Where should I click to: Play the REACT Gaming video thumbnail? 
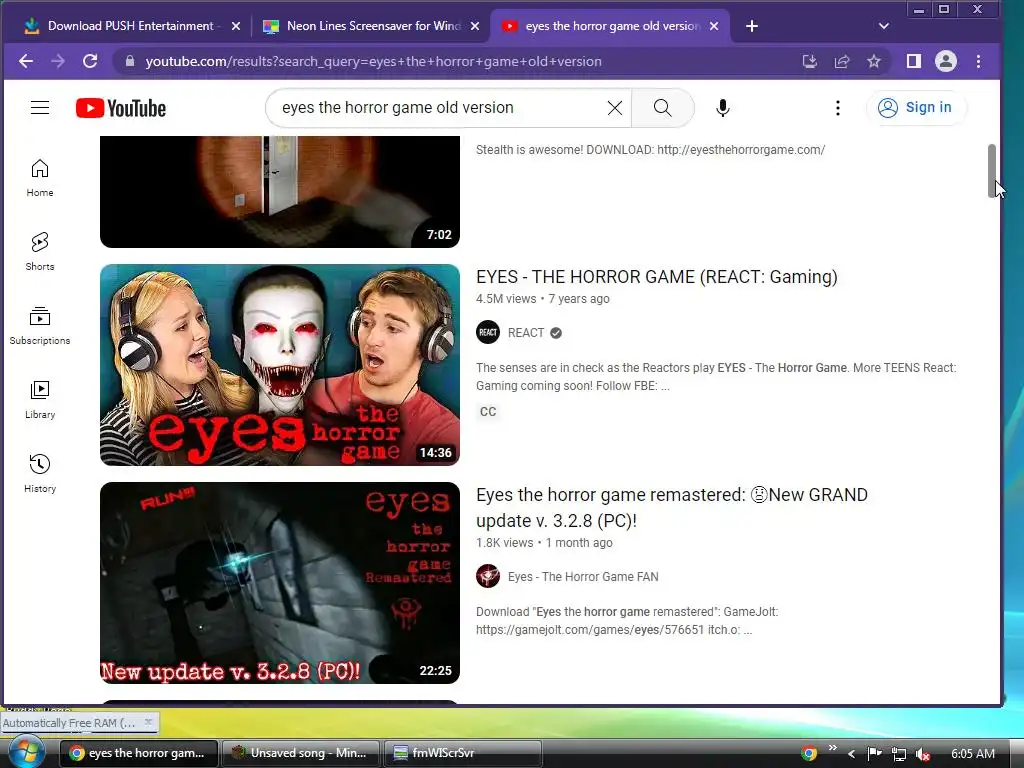point(280,364)
